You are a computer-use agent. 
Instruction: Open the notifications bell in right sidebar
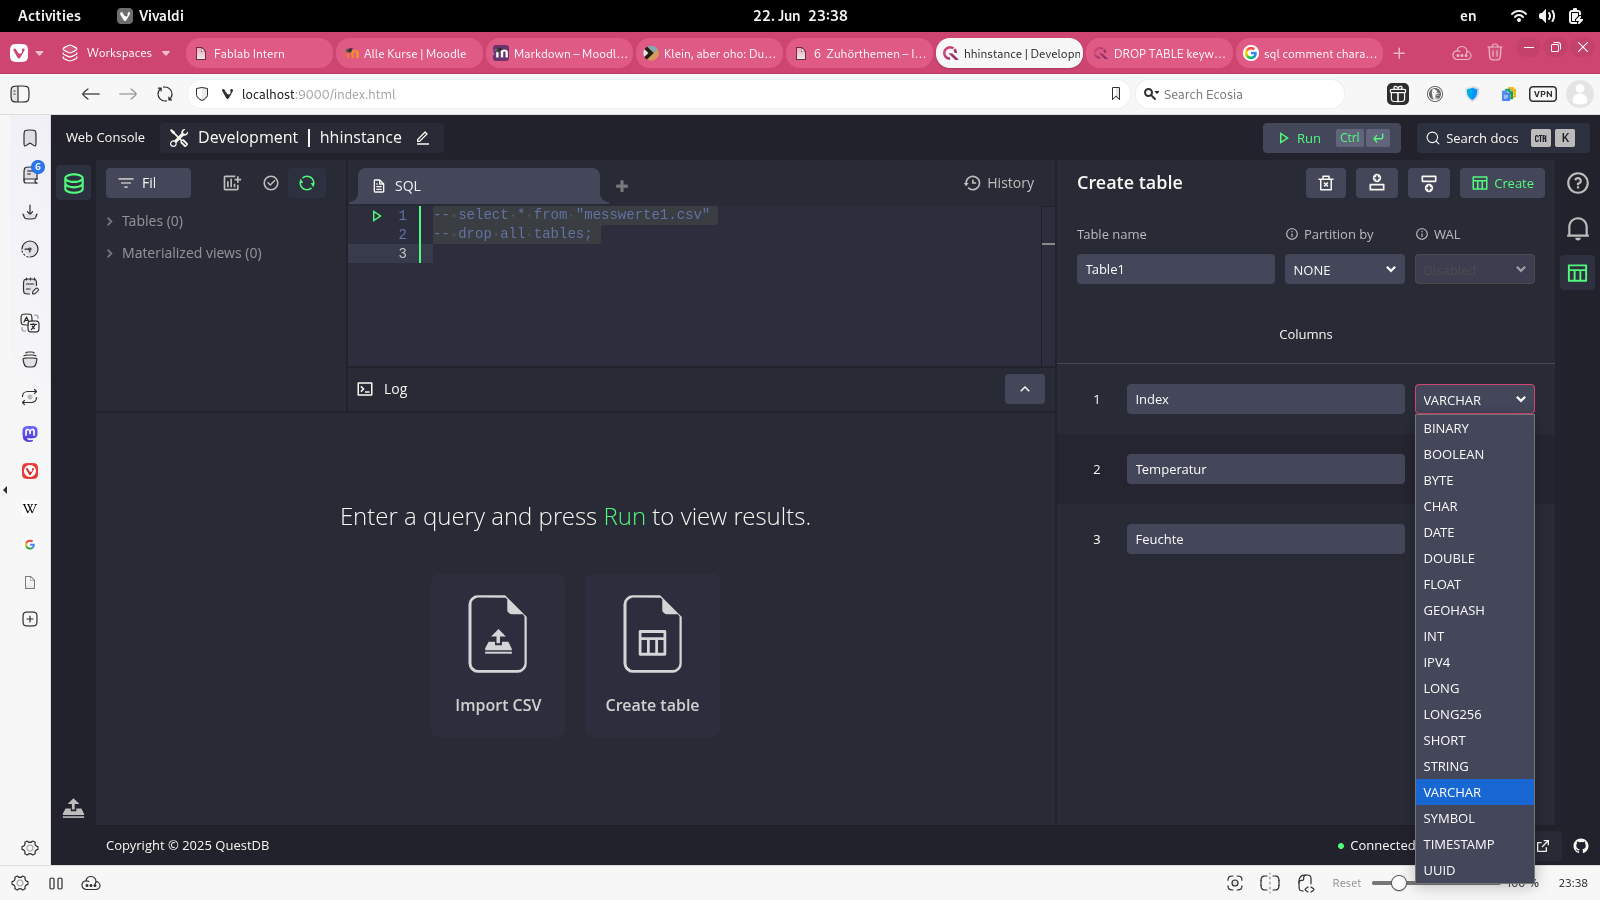pyautogui.click(x=1577, y=229)
